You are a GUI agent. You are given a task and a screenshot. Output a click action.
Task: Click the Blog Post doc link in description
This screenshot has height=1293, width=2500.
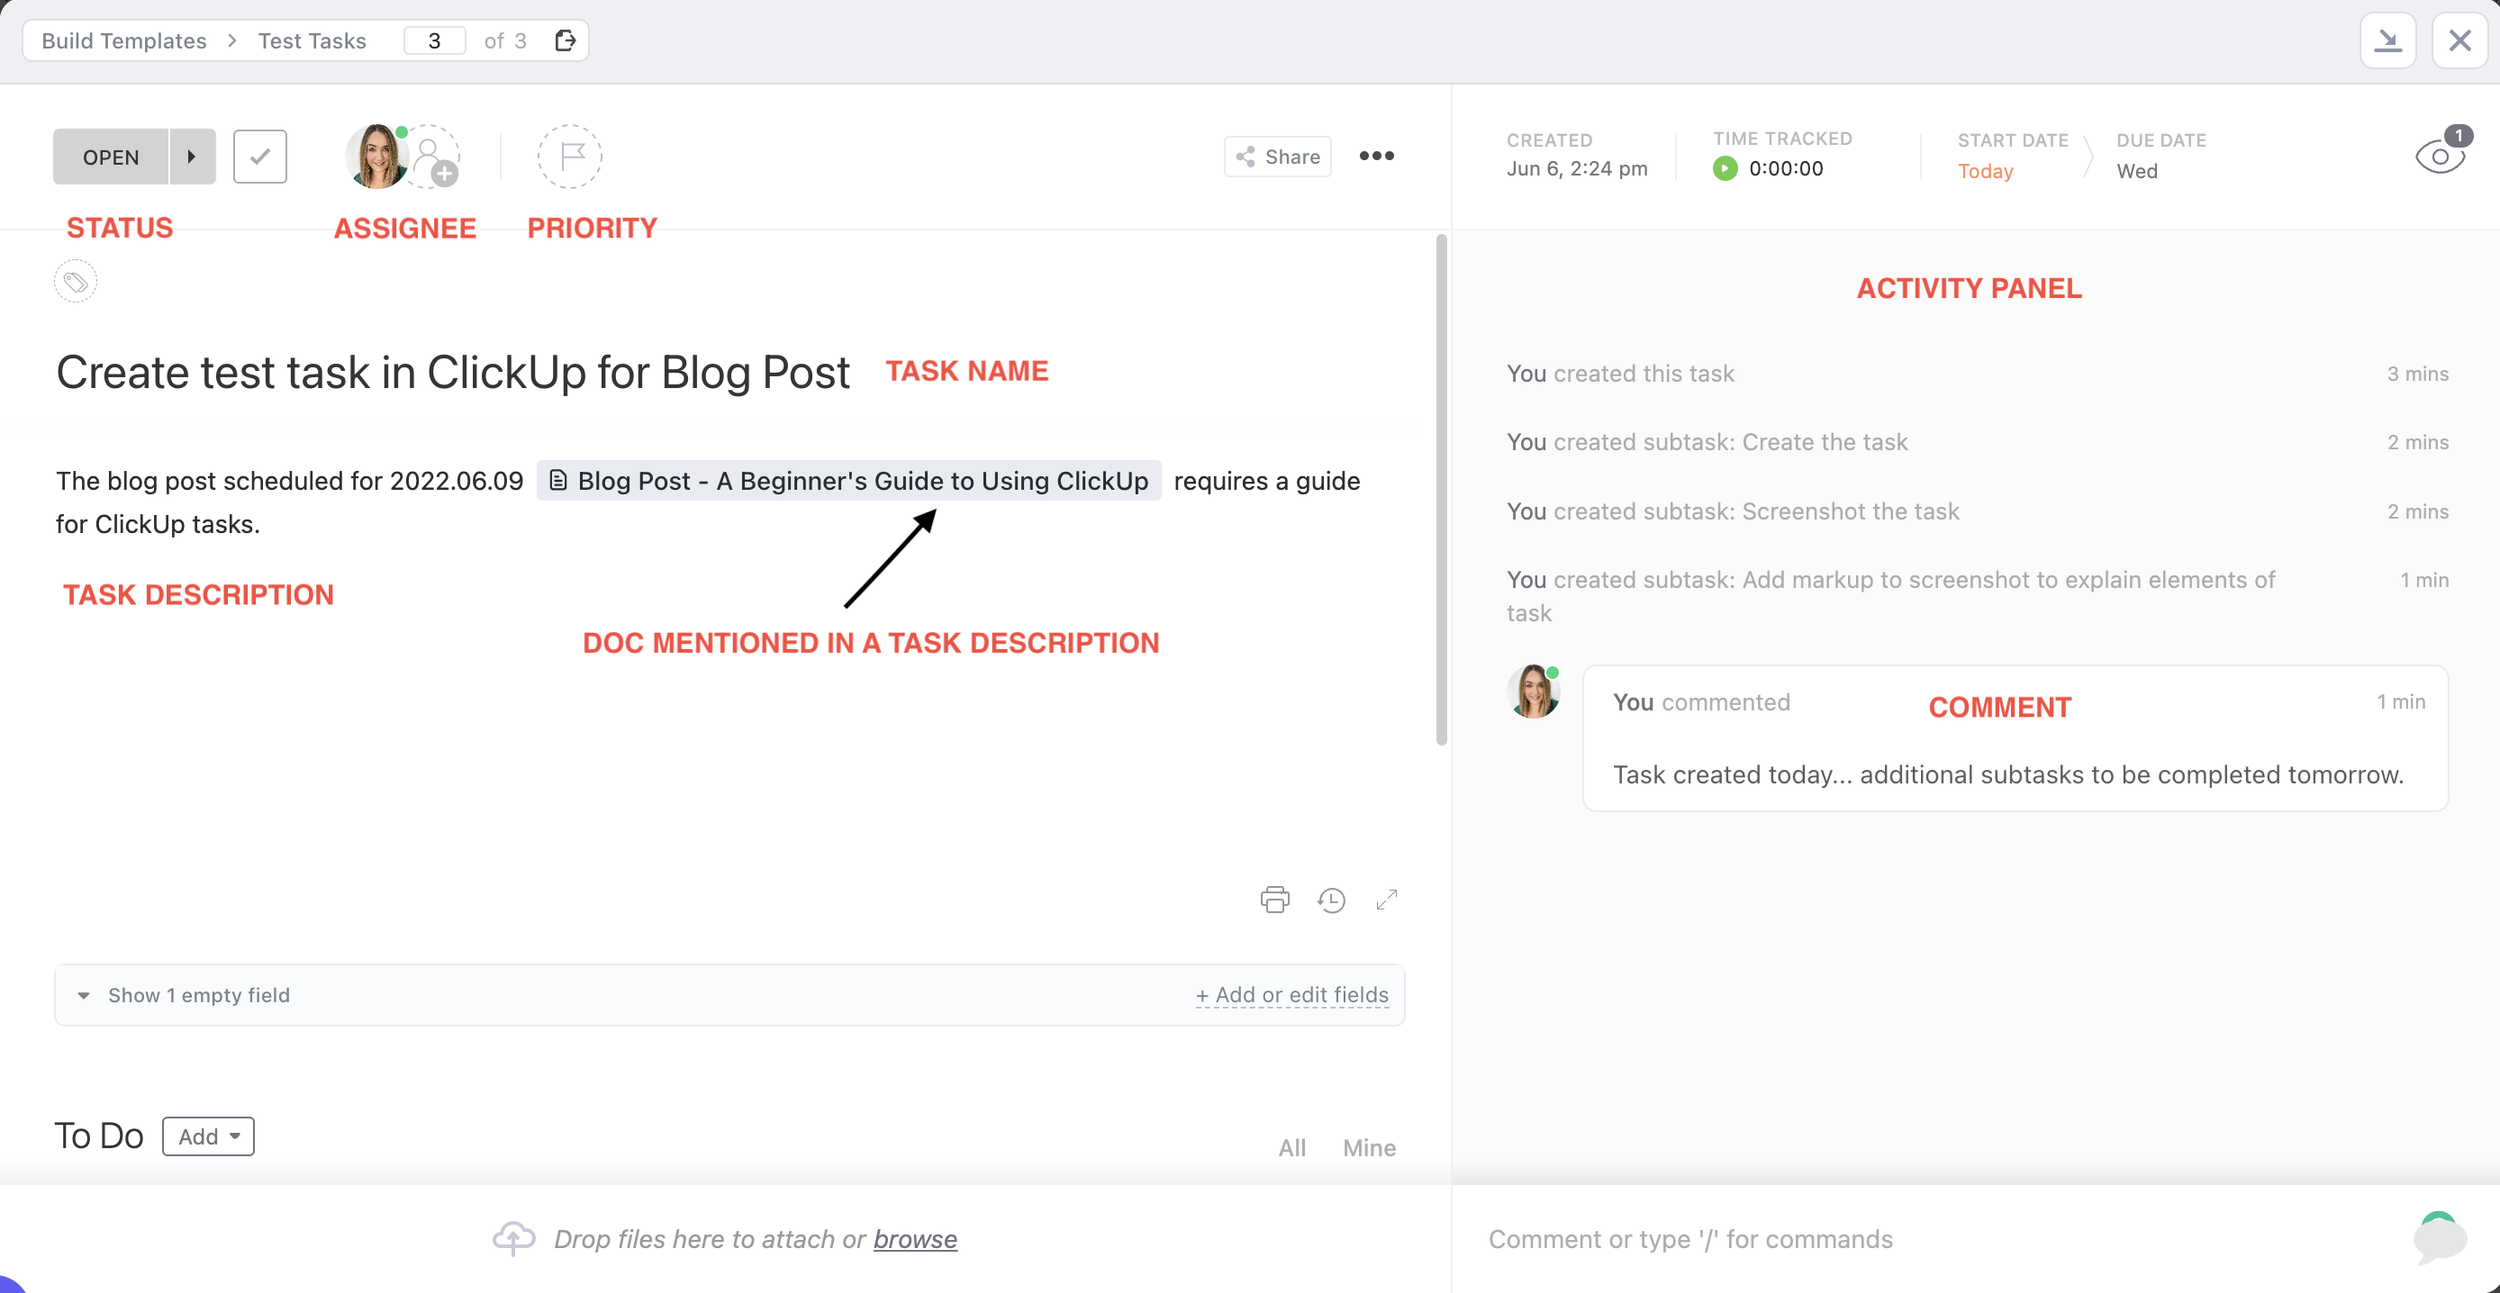[849, 482]
